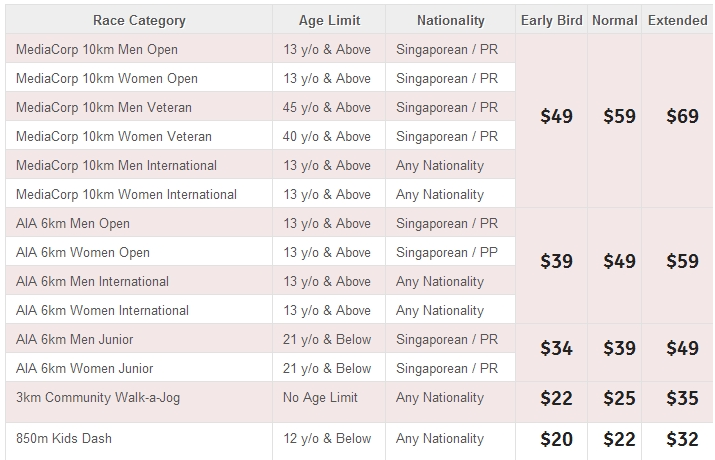Select AIA 6km Men Open category
This screenshot has width=715, height=460.
pos(73,223)
